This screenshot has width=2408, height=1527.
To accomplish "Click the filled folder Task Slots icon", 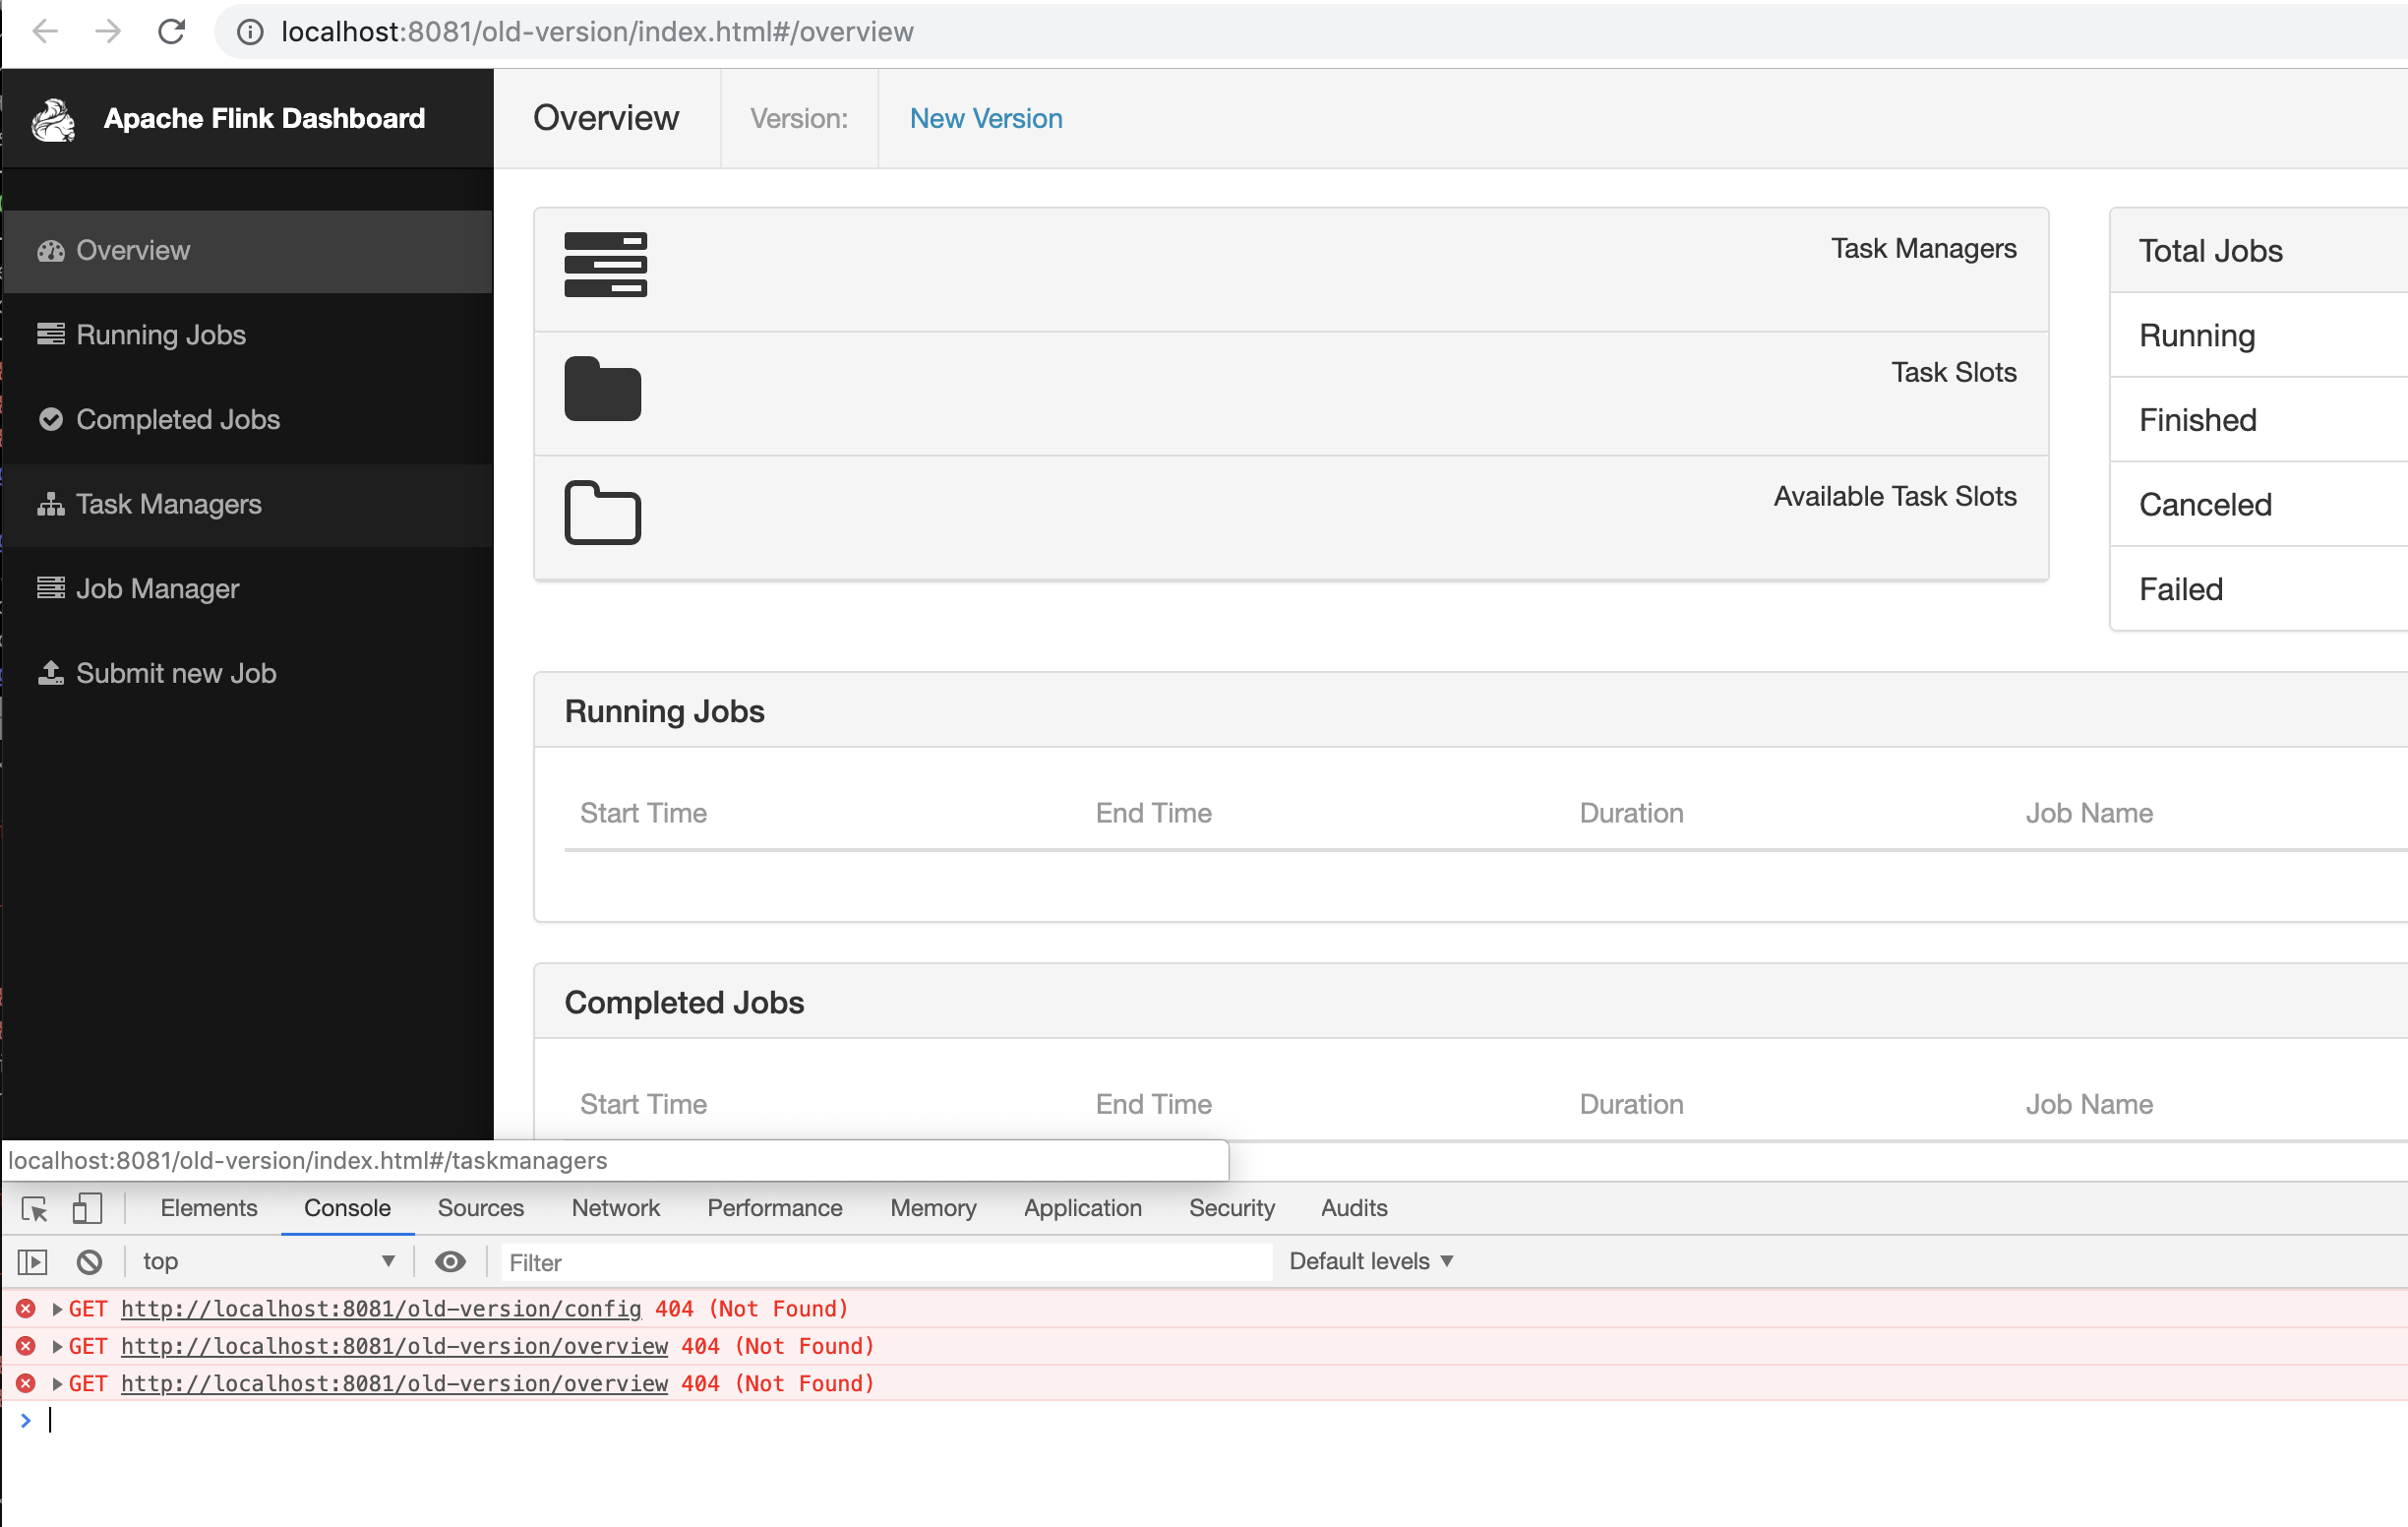I will coord(602,389).
